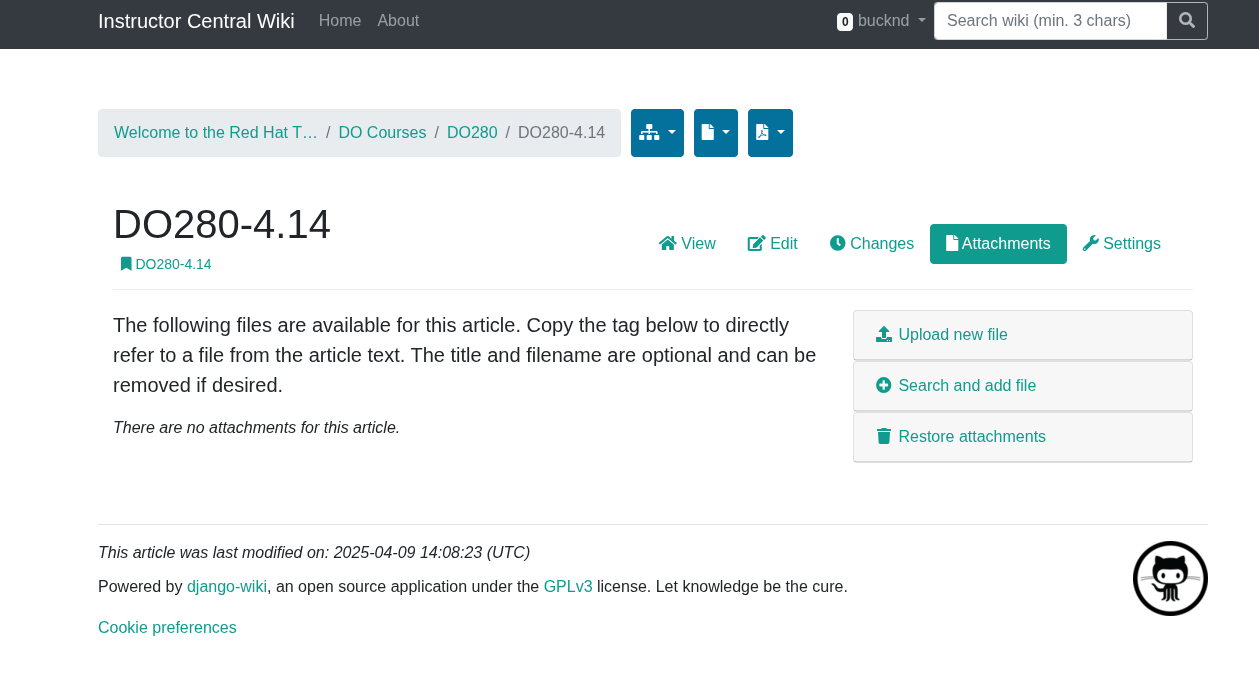Open the Welcome to the Red Hat breadcrumb

[x=216, y=133]
